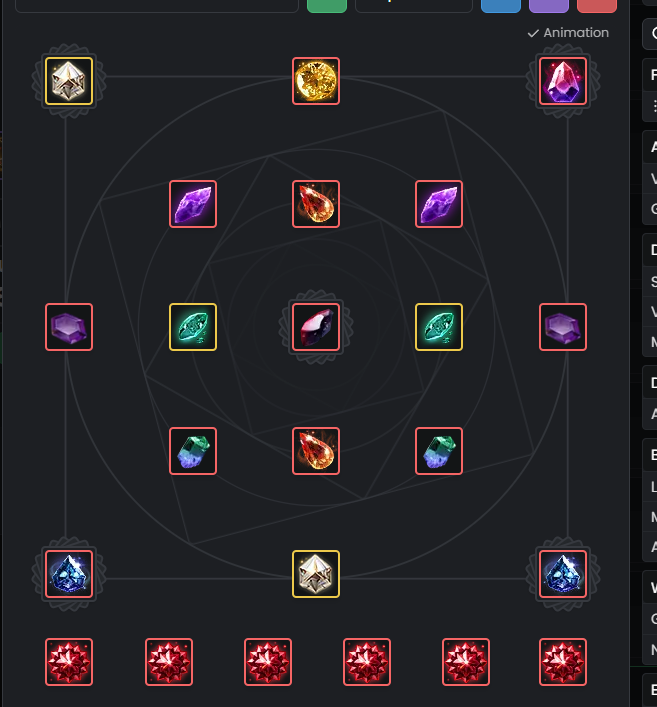Select the left purple hexagon gem on the outer ring
This screenshot has height=707, width=657.
pos(69,327)
